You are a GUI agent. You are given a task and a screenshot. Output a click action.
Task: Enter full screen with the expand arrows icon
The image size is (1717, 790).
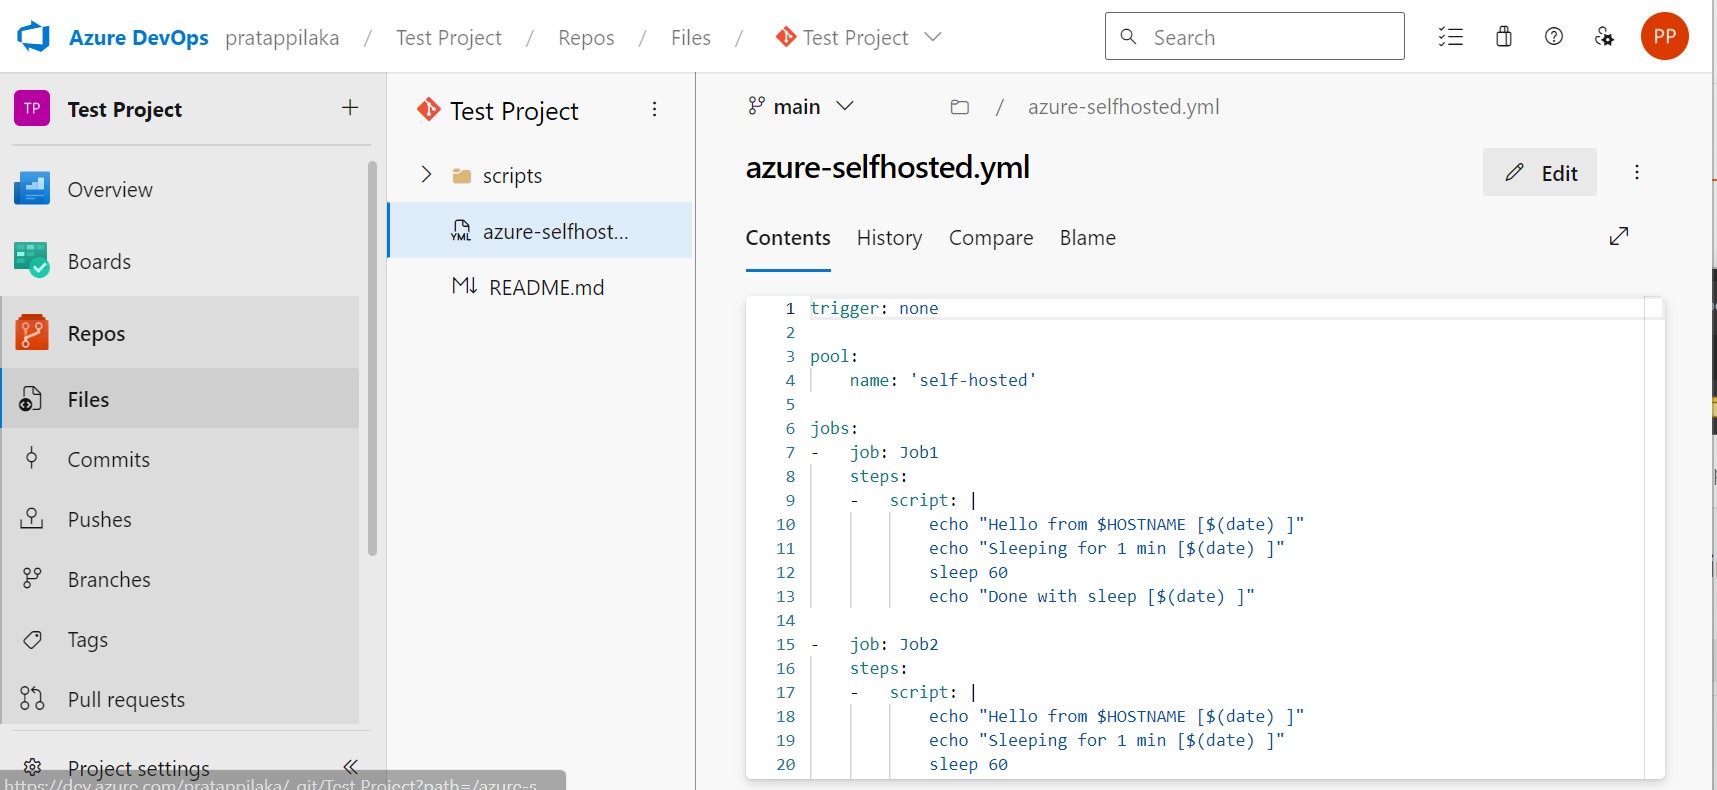(1619, 236)
